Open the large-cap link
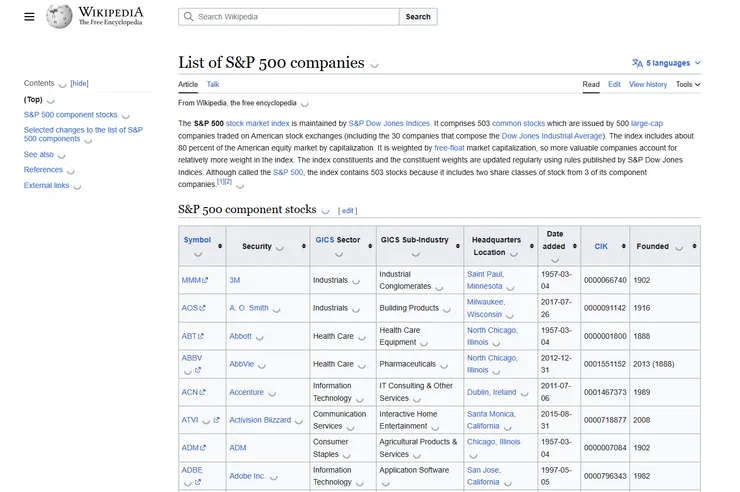The height and width of the screenshot is (492, 740). coord(647,124)
